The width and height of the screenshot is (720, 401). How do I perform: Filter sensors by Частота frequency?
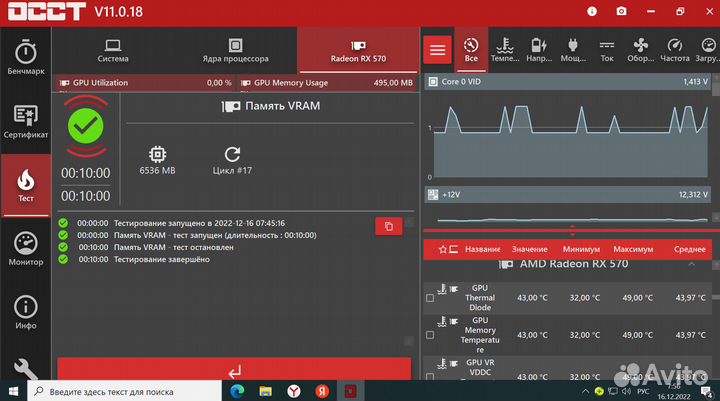[675, 50]
